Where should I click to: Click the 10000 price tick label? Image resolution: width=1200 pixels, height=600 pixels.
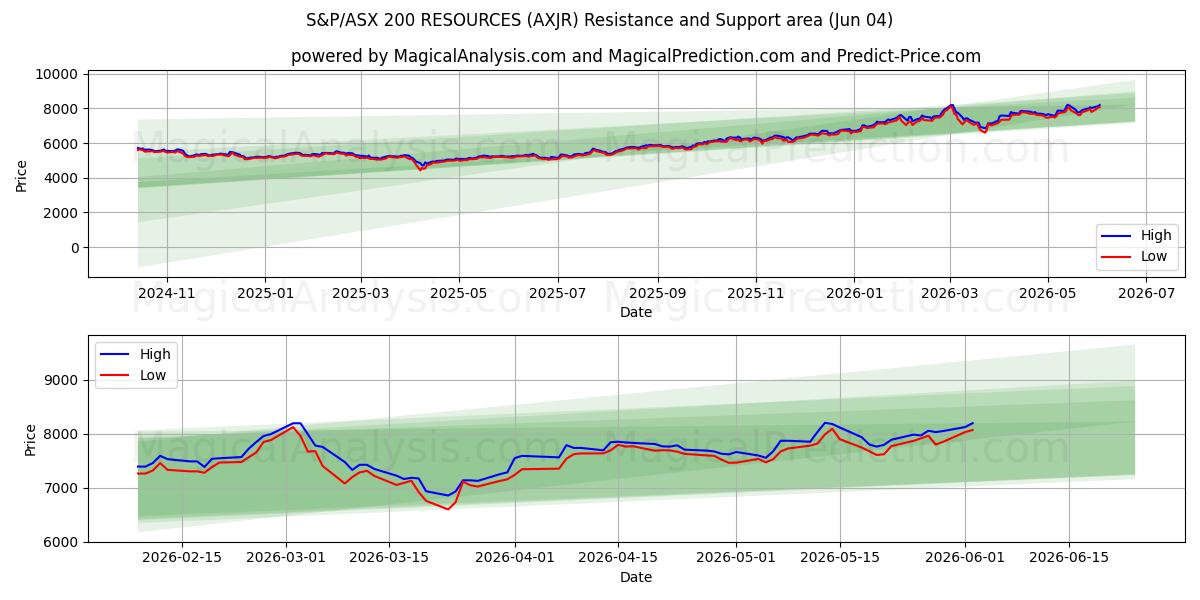click(58, 74)
